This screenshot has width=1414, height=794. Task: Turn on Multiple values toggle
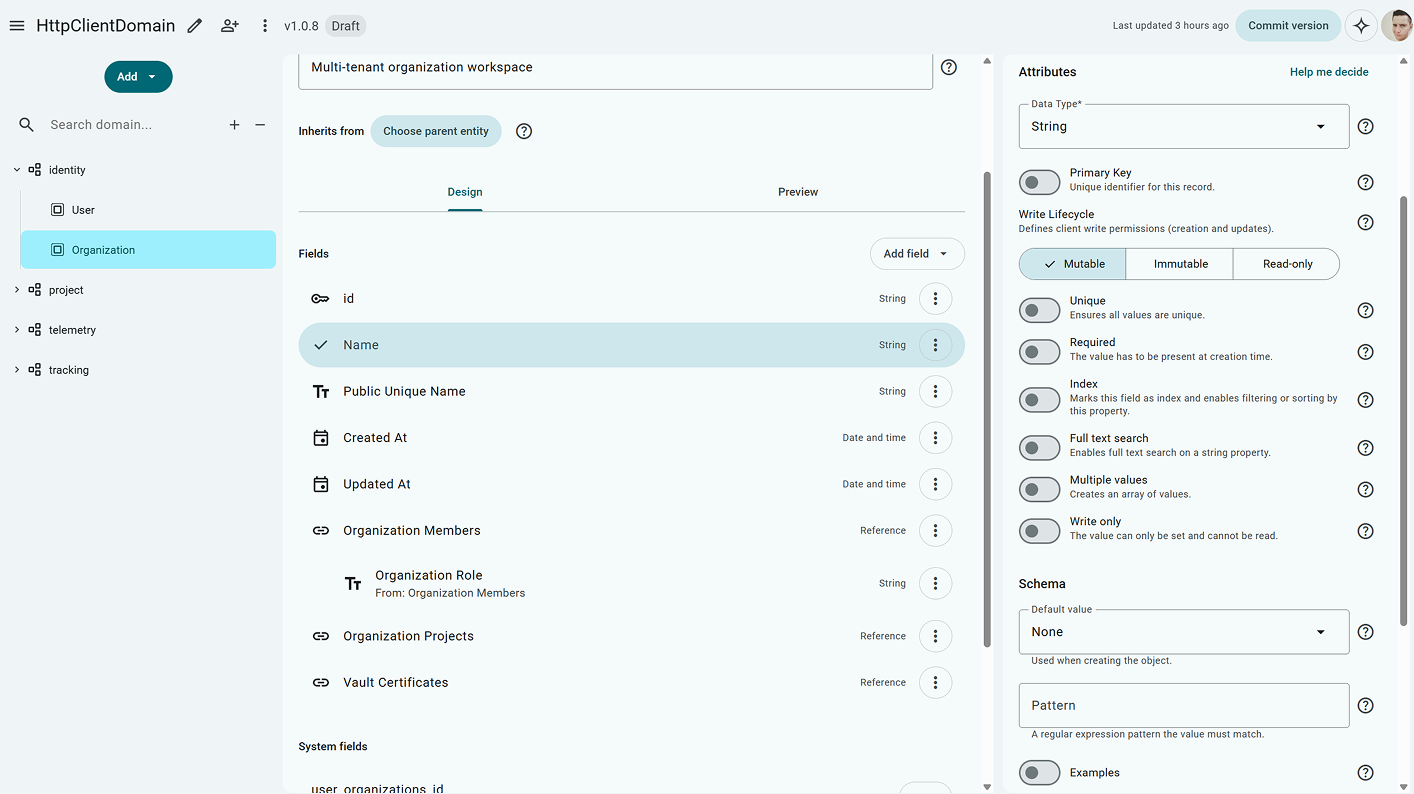coord(1039,489)
